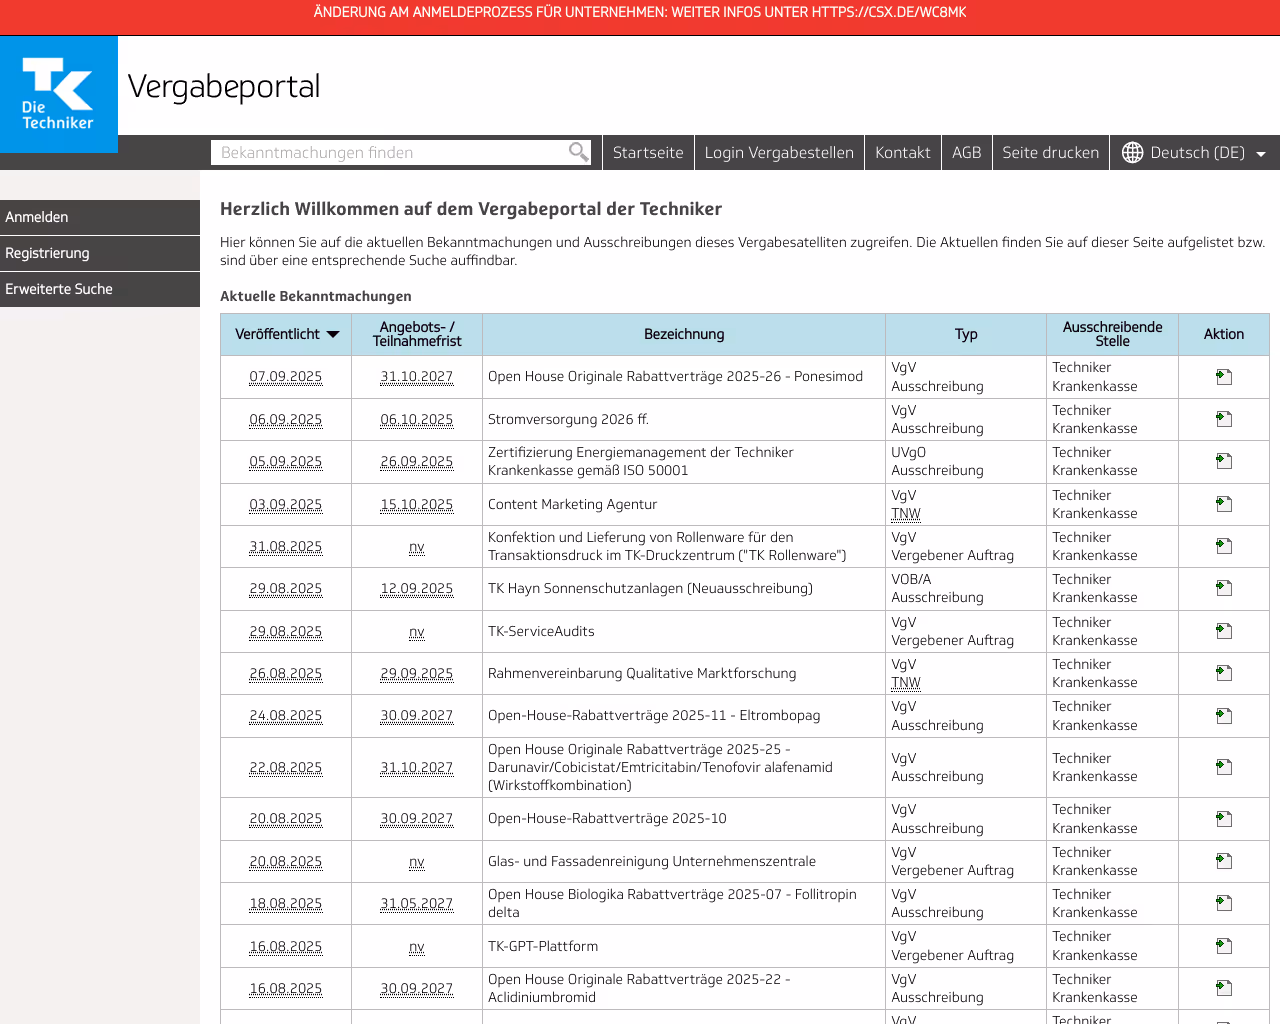Sort by Veröffentlicht column arrow

pyautogui.click(x=333, y=334)
